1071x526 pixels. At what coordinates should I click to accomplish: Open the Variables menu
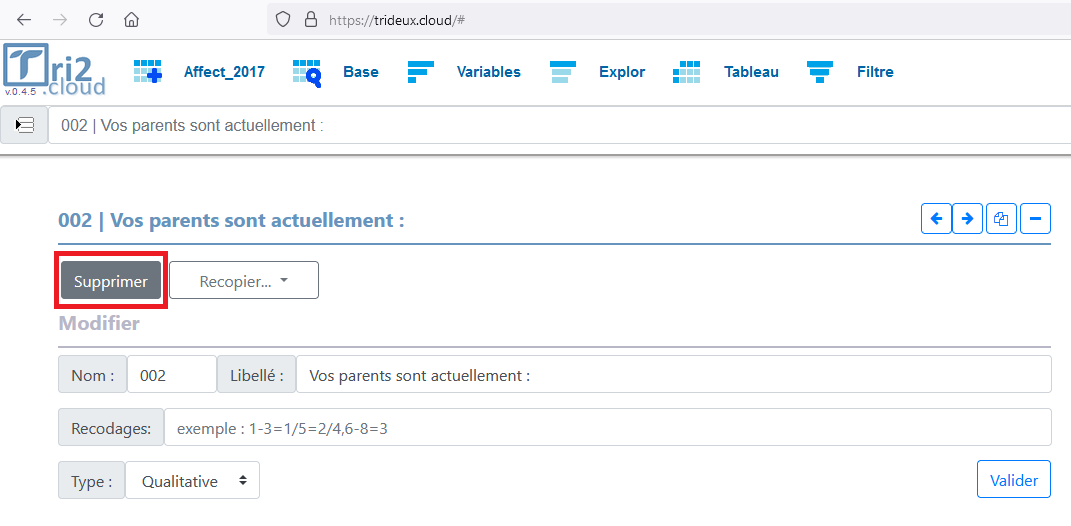pyautogui.click(x=488, y=72)
